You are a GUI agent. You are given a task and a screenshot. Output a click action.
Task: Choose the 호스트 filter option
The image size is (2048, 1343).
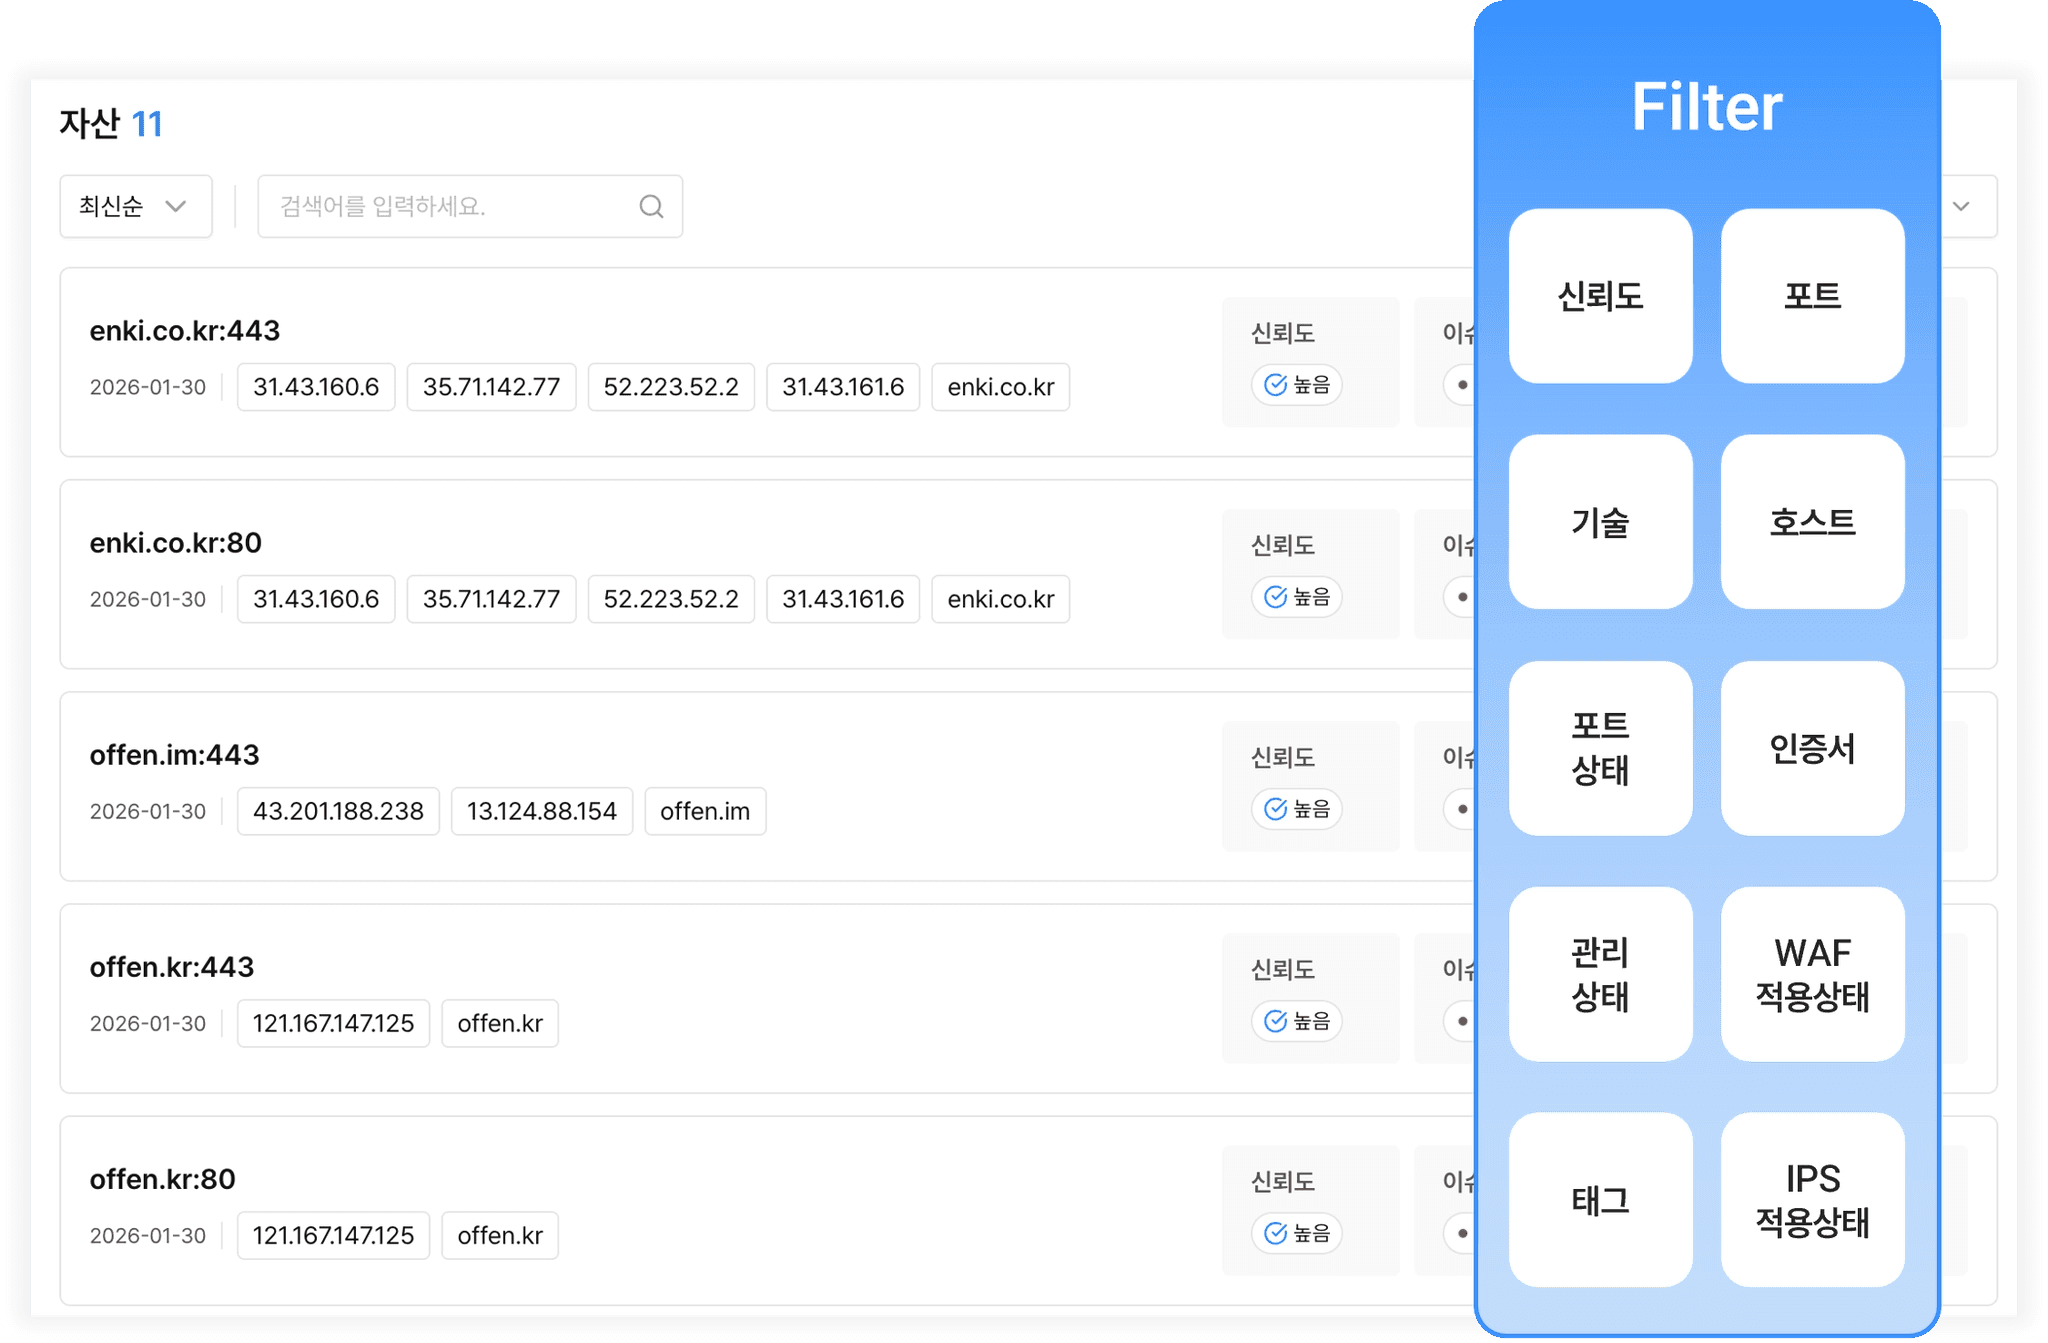pos(1812,522)
